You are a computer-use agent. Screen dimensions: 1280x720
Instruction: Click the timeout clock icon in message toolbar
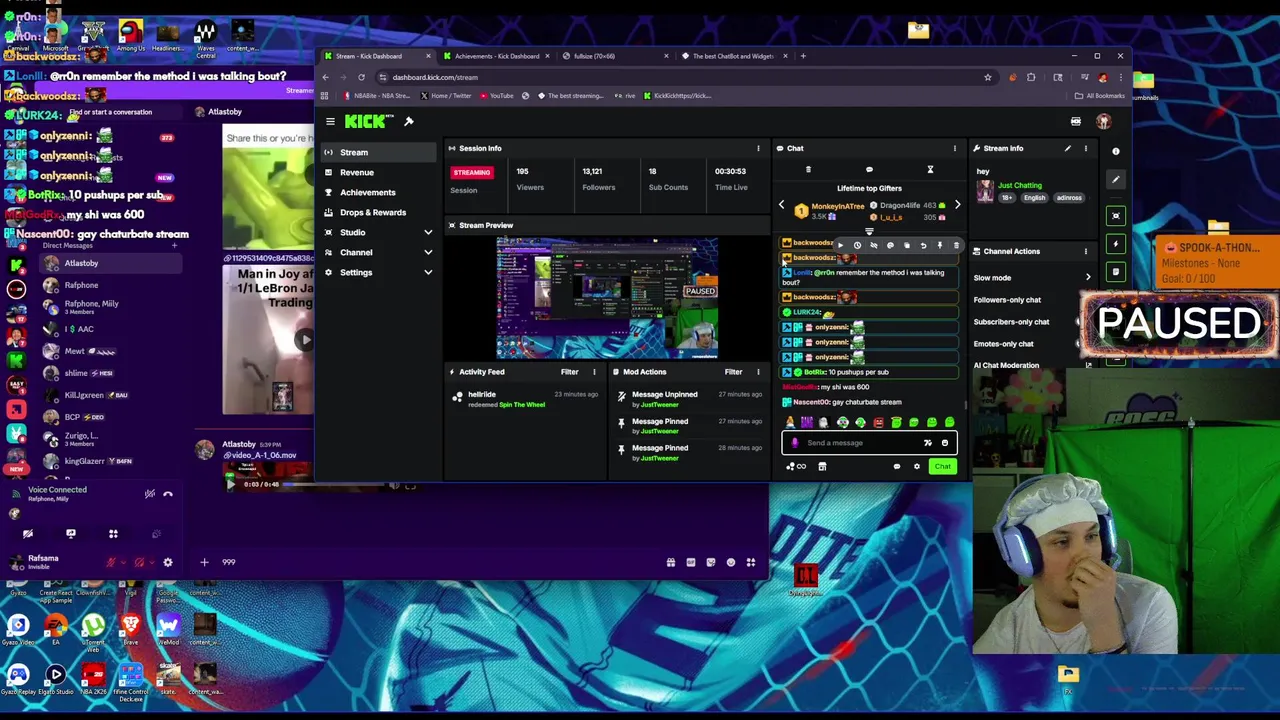857,245
